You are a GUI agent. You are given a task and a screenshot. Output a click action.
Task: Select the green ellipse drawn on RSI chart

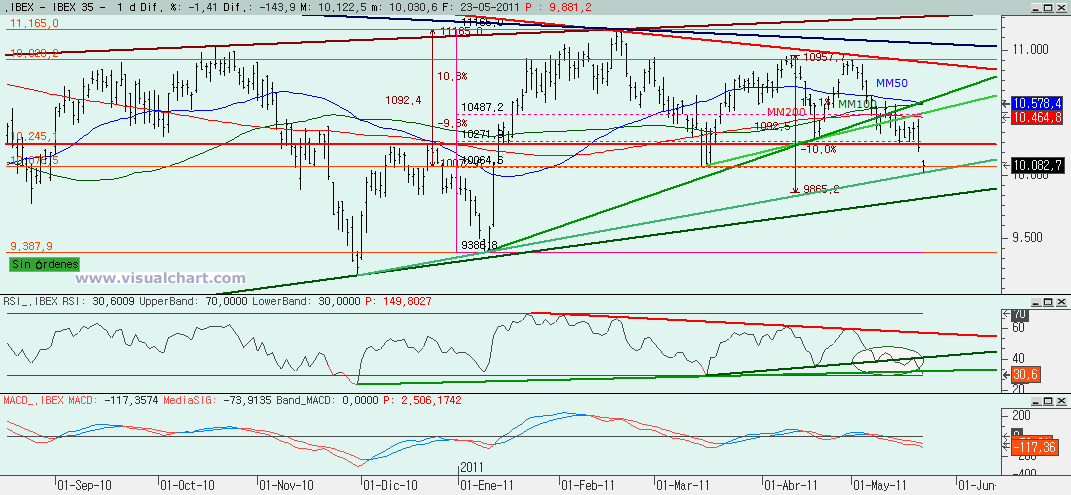[x=888, y=359]
